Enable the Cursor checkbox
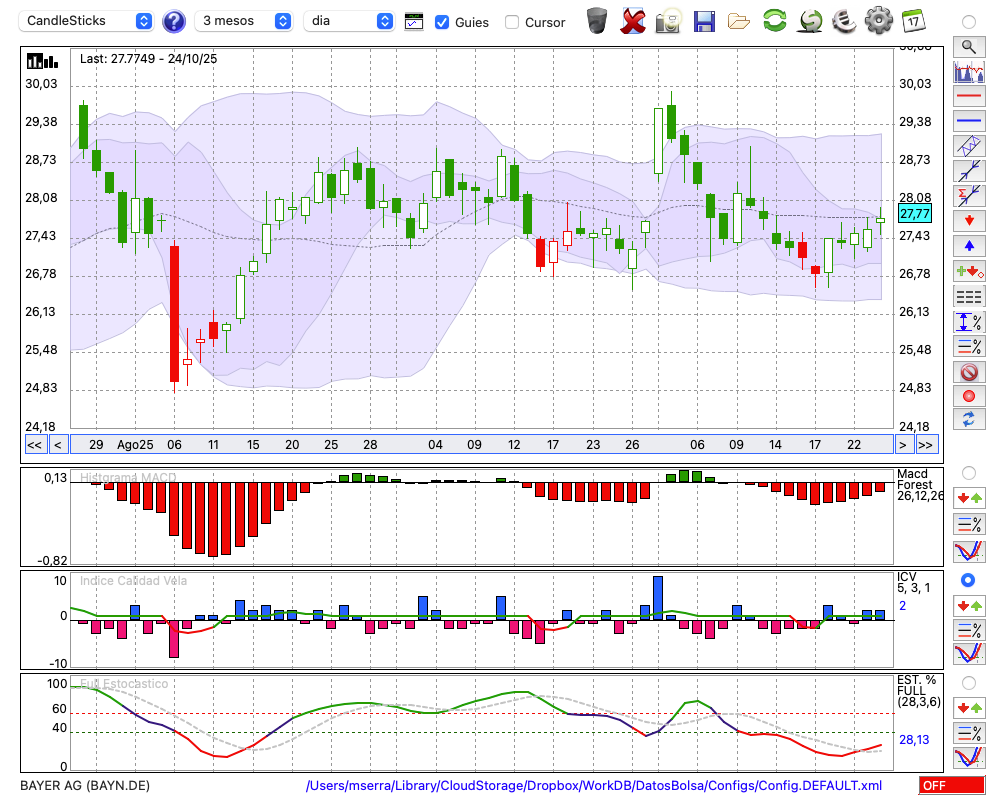 click(x=512, y=22)
